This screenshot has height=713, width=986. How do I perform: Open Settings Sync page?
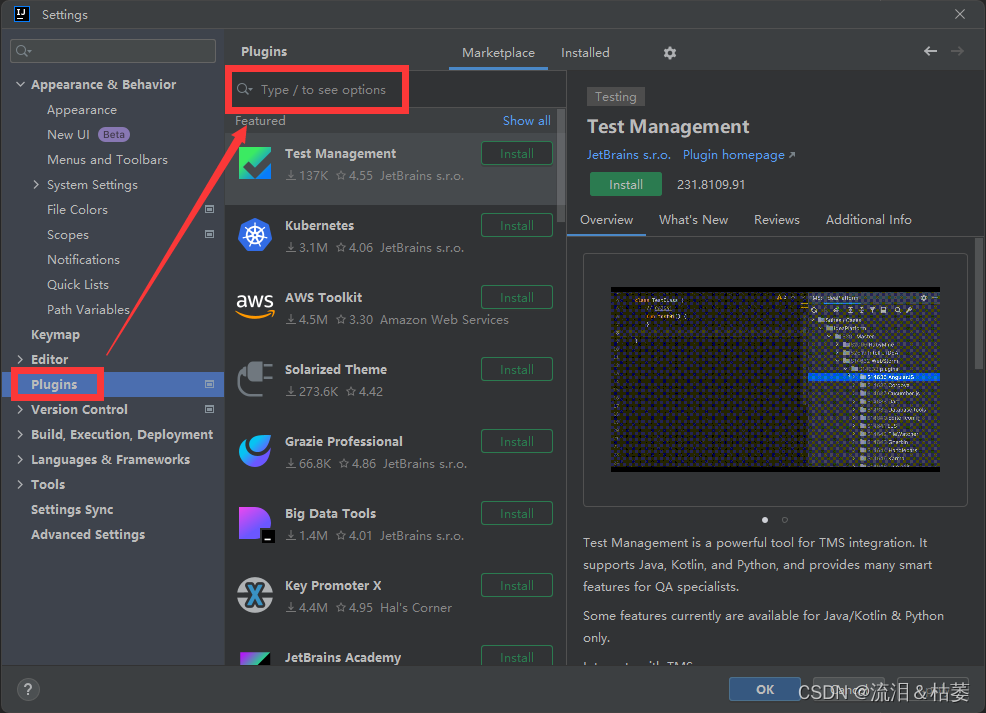click(x=72, y=509)
